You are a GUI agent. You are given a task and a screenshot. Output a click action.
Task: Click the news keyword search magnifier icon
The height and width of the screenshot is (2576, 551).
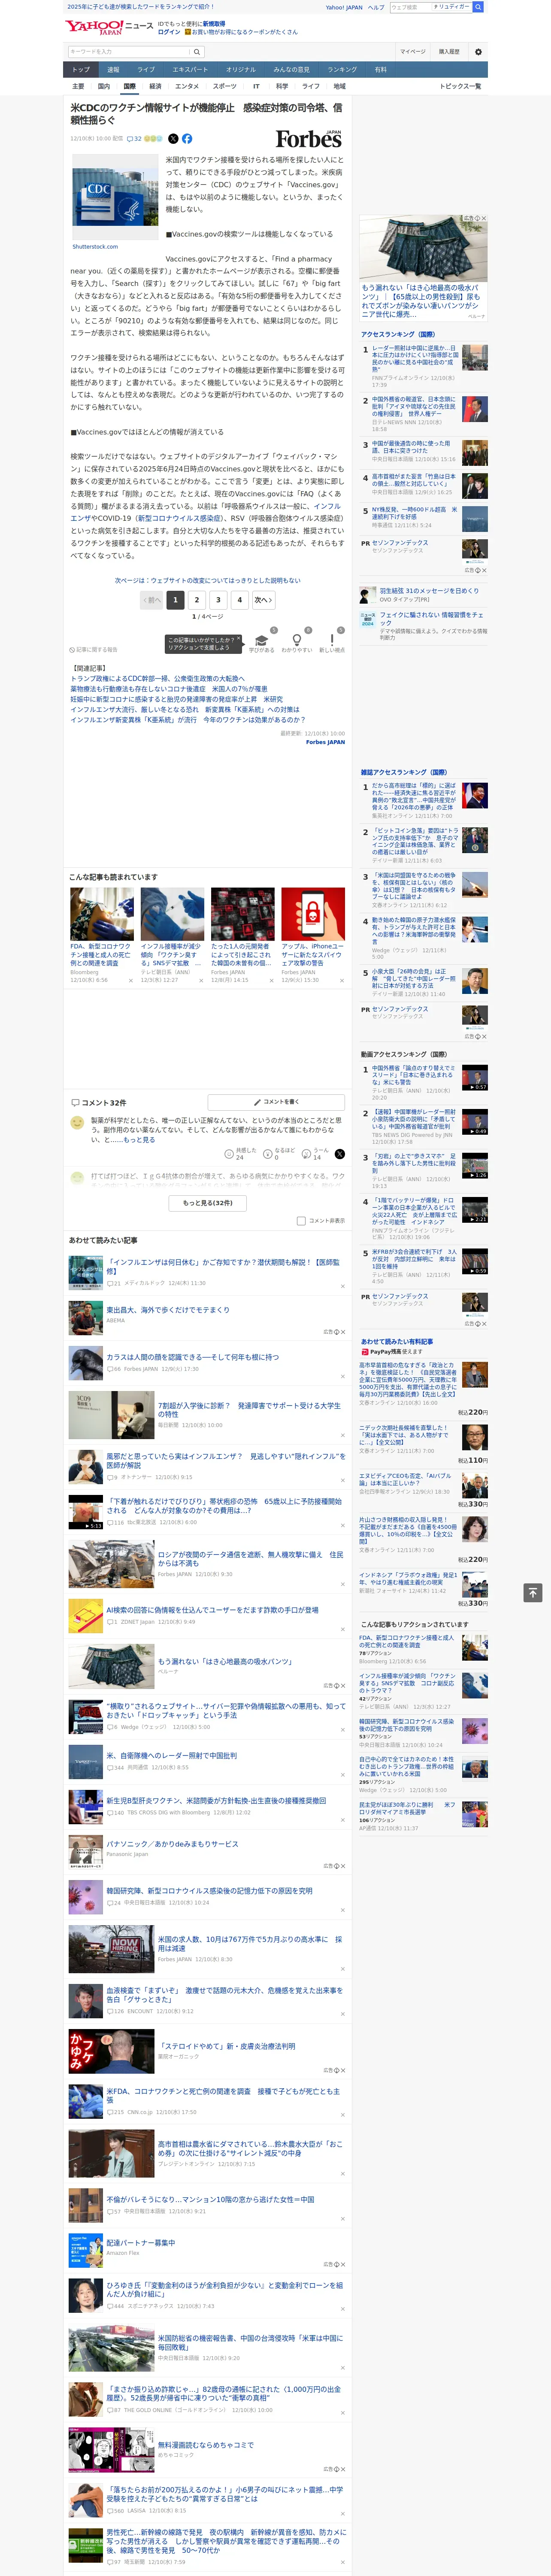click(x=197, y=52)
